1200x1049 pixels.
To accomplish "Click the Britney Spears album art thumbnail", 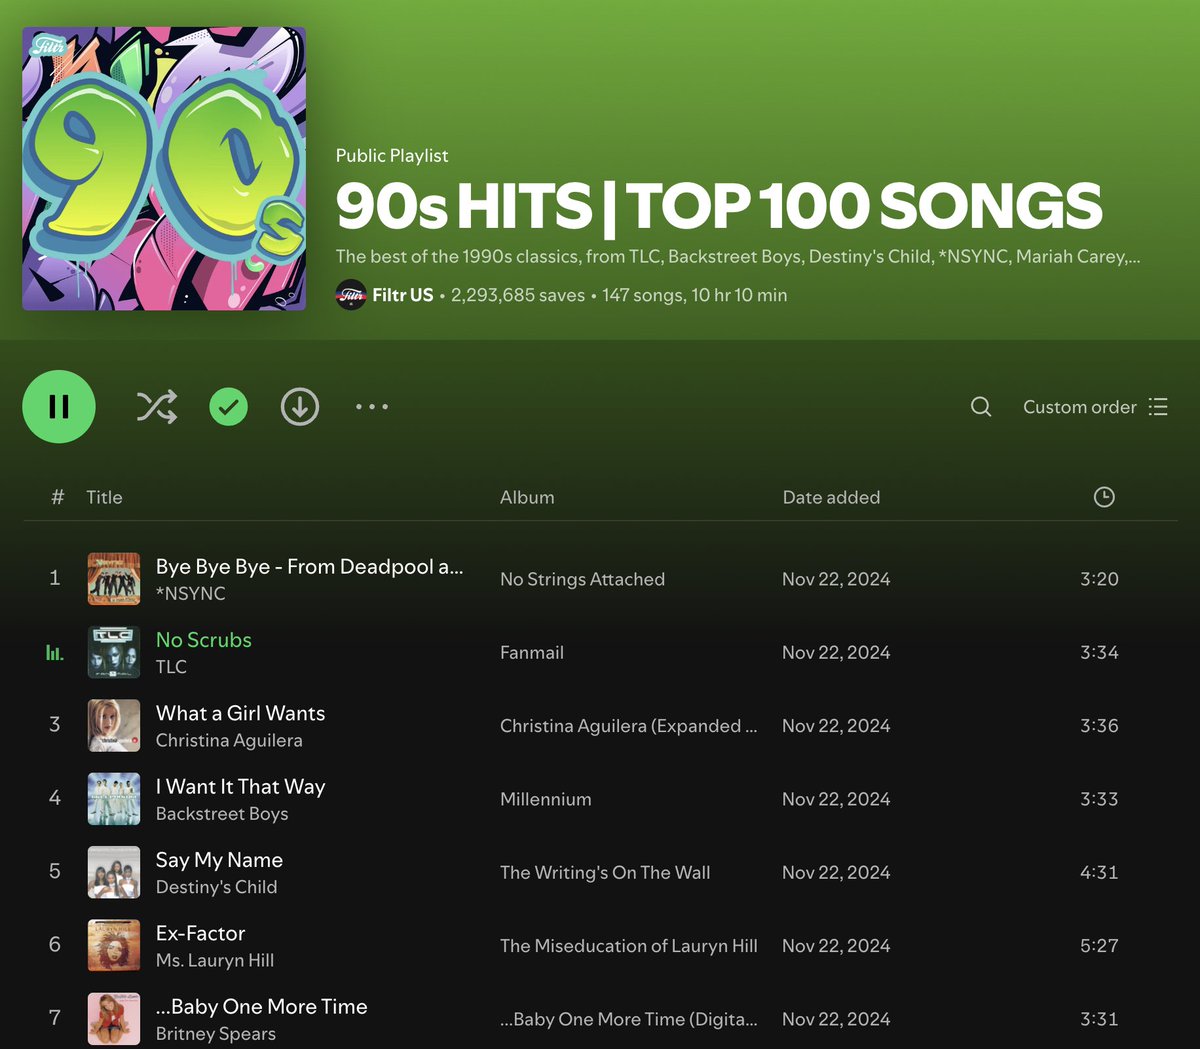I will tap(114, 1018).
